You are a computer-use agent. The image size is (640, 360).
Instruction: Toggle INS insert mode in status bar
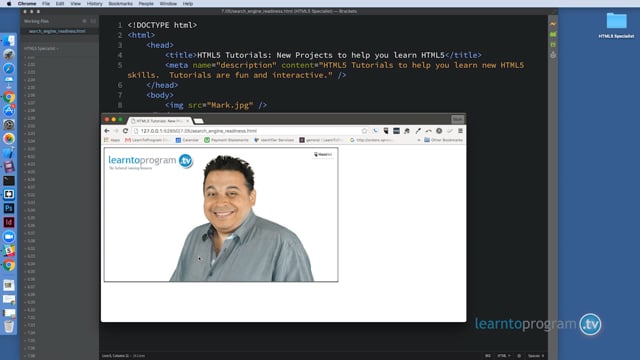487,356
